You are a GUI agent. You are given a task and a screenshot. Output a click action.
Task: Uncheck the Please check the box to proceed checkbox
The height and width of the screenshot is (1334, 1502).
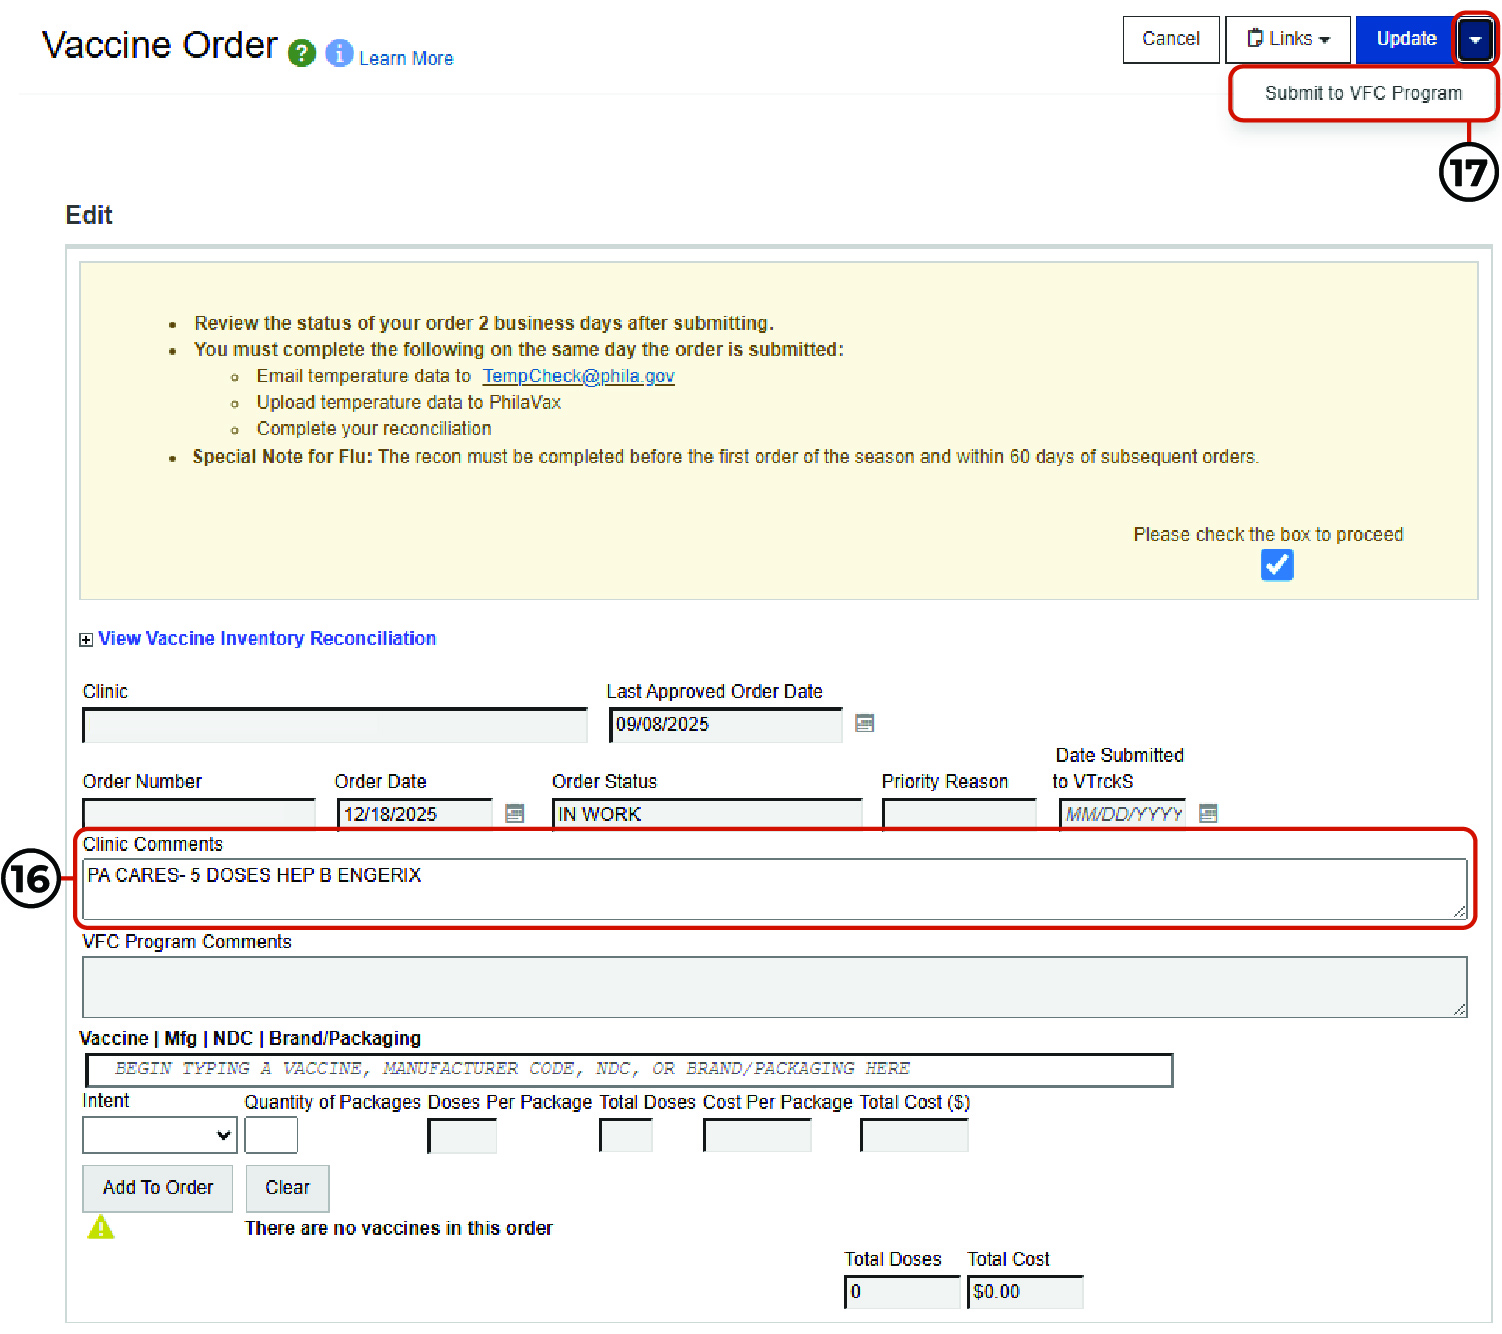(x=1277, y=565)
